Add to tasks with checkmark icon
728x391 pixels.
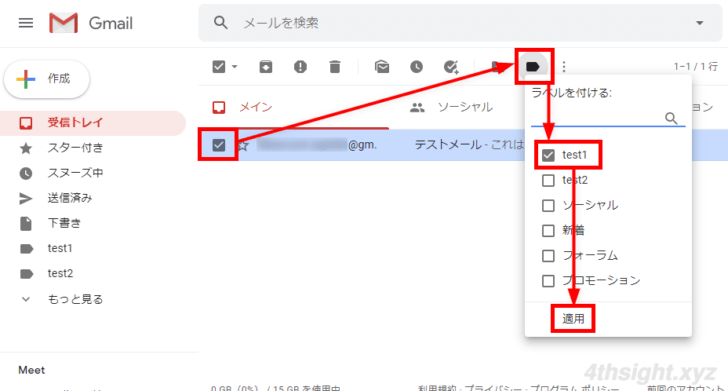[x=451, y=67]
